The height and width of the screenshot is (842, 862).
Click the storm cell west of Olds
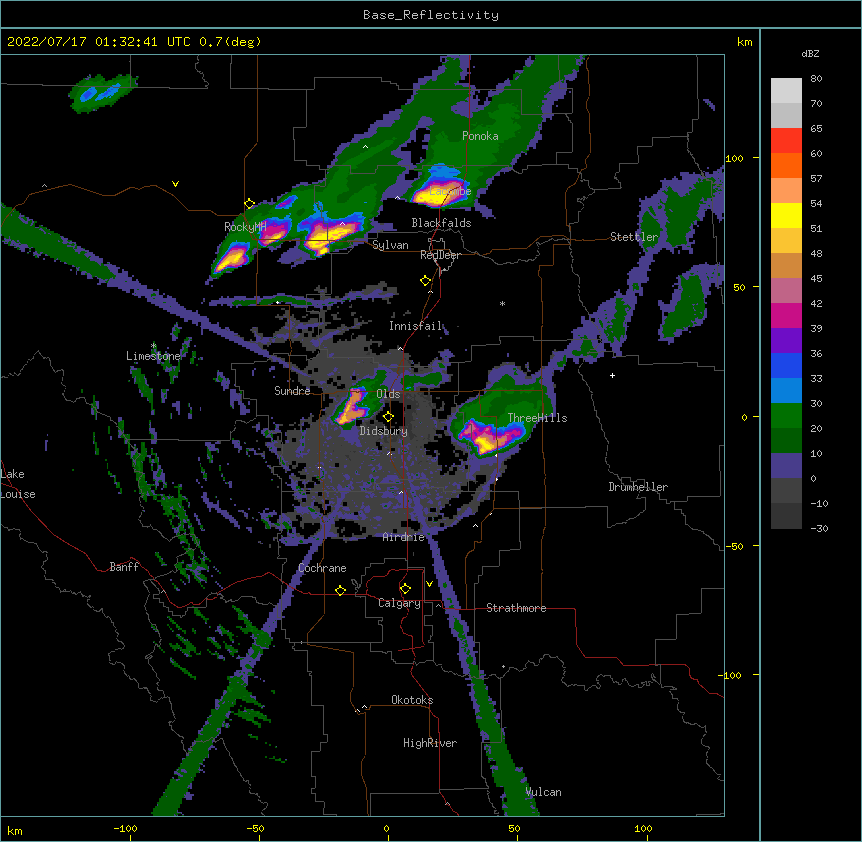click(351, 407)
